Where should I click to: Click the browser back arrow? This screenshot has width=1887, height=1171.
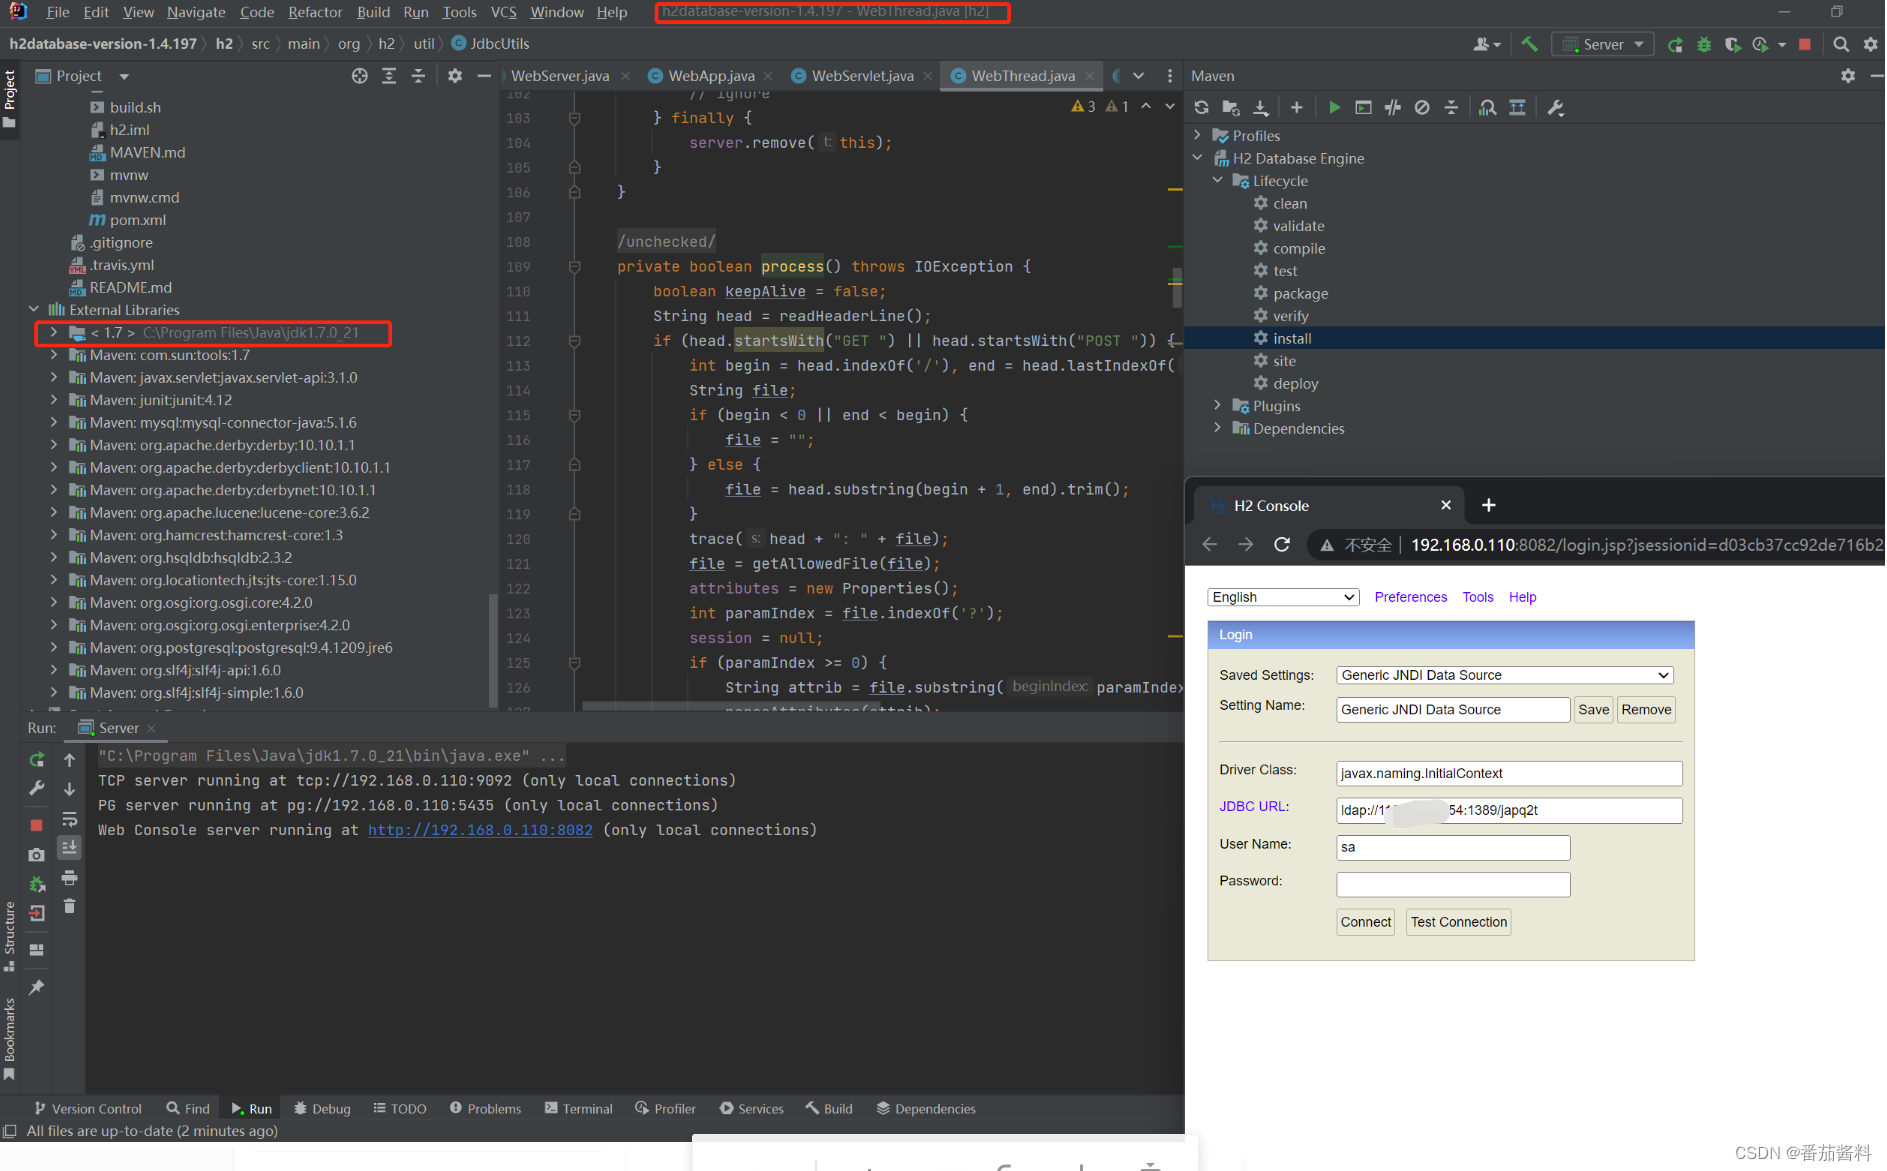coord(1210,545)
